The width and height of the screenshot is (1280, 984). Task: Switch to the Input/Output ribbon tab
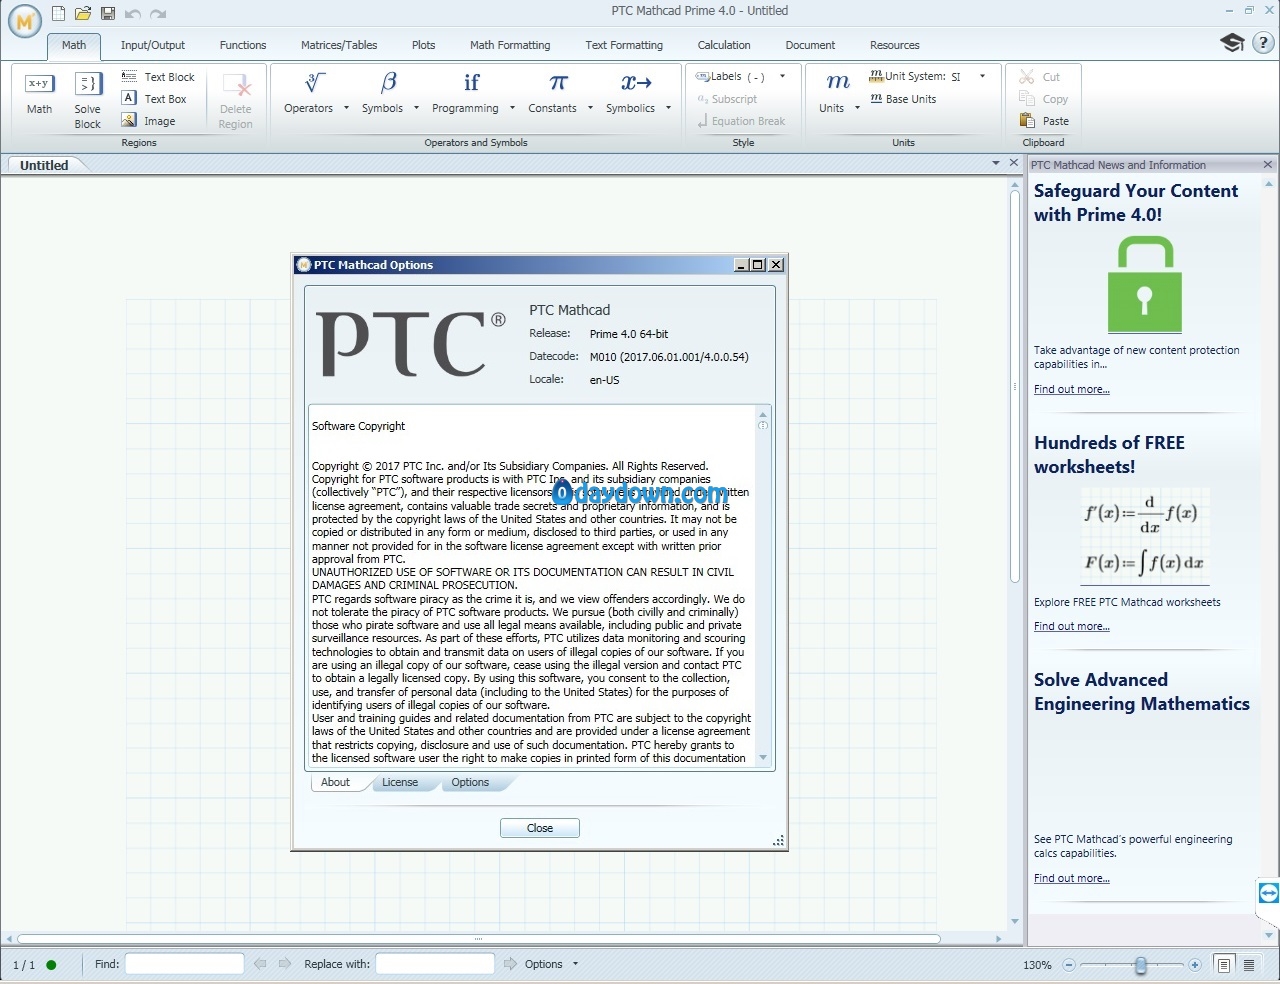click(x=153, y=45)
